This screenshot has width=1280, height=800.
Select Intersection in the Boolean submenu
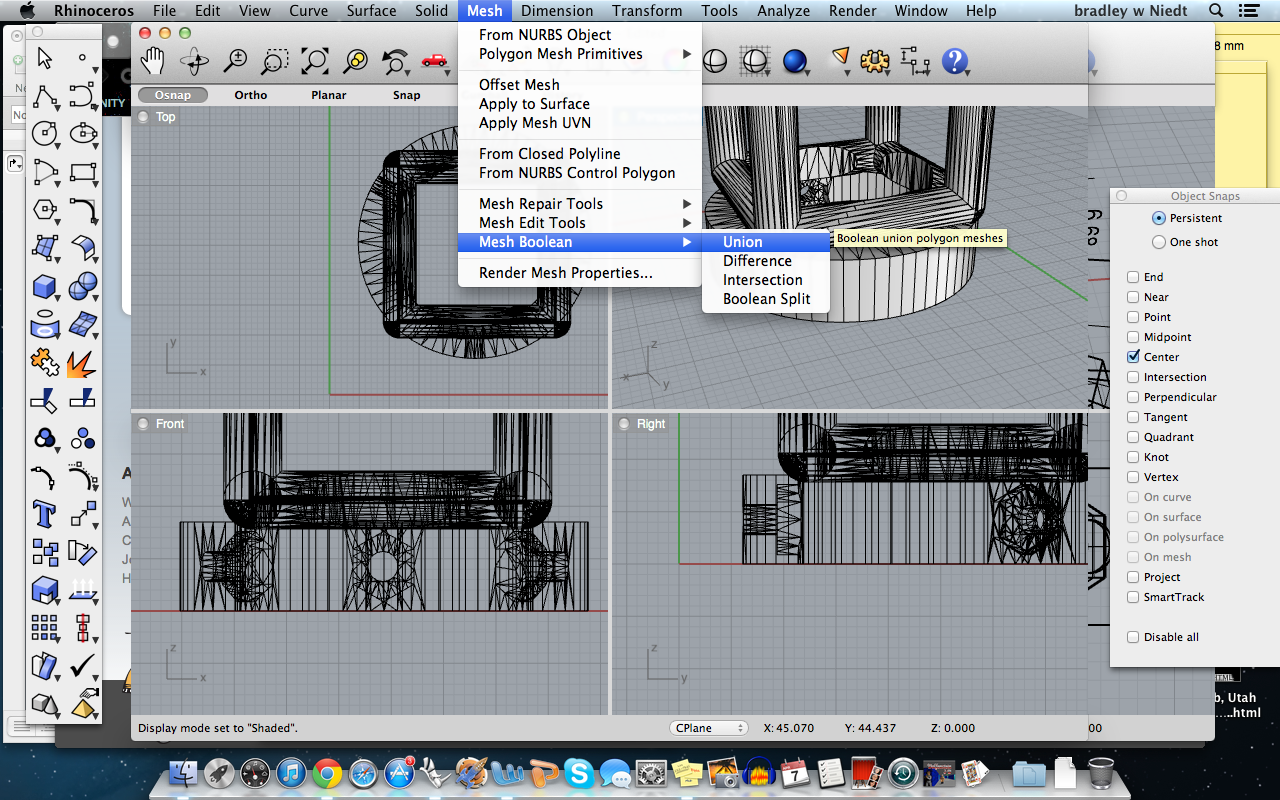(x=766, y=280)
